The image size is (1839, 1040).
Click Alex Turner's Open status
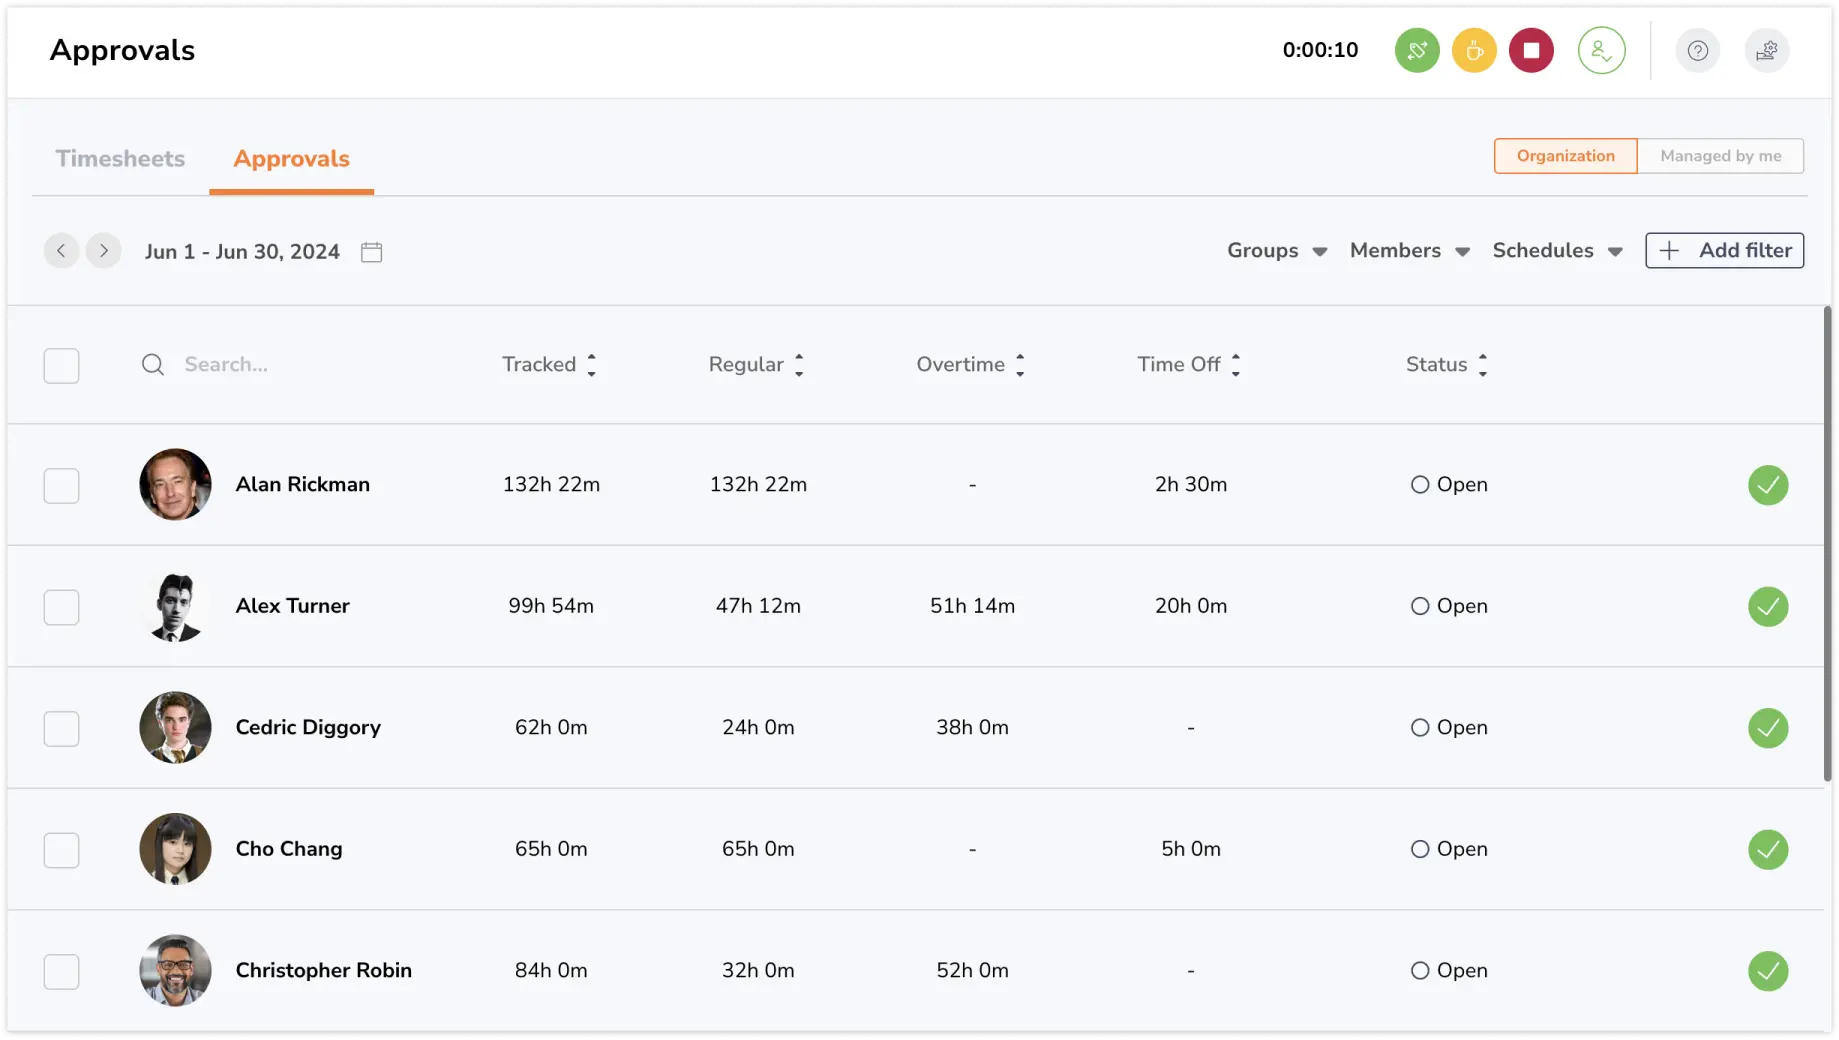coord(1448,606)
